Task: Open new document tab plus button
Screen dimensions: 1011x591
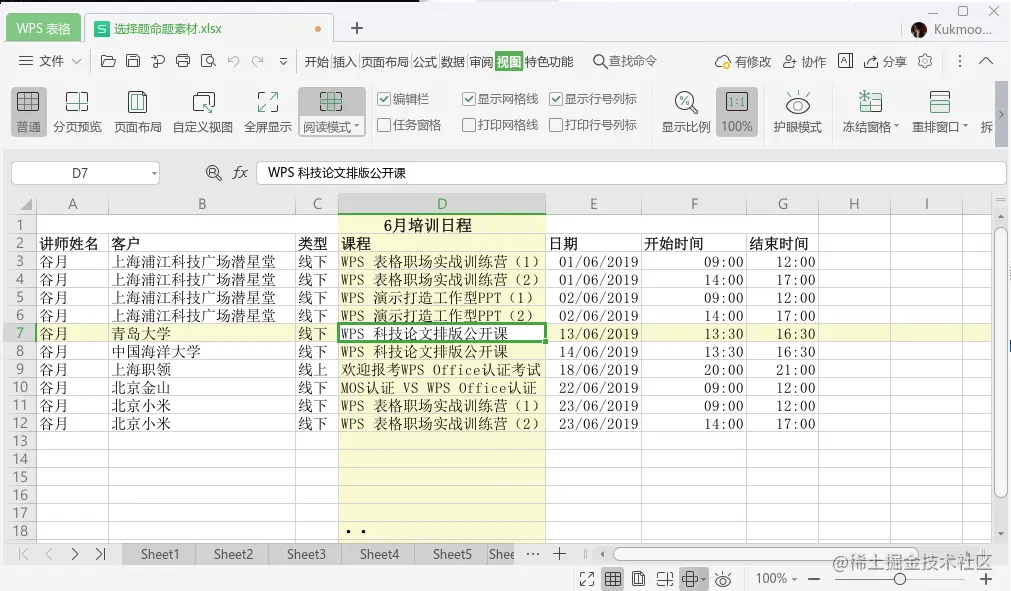Action: tap(357, 28)
